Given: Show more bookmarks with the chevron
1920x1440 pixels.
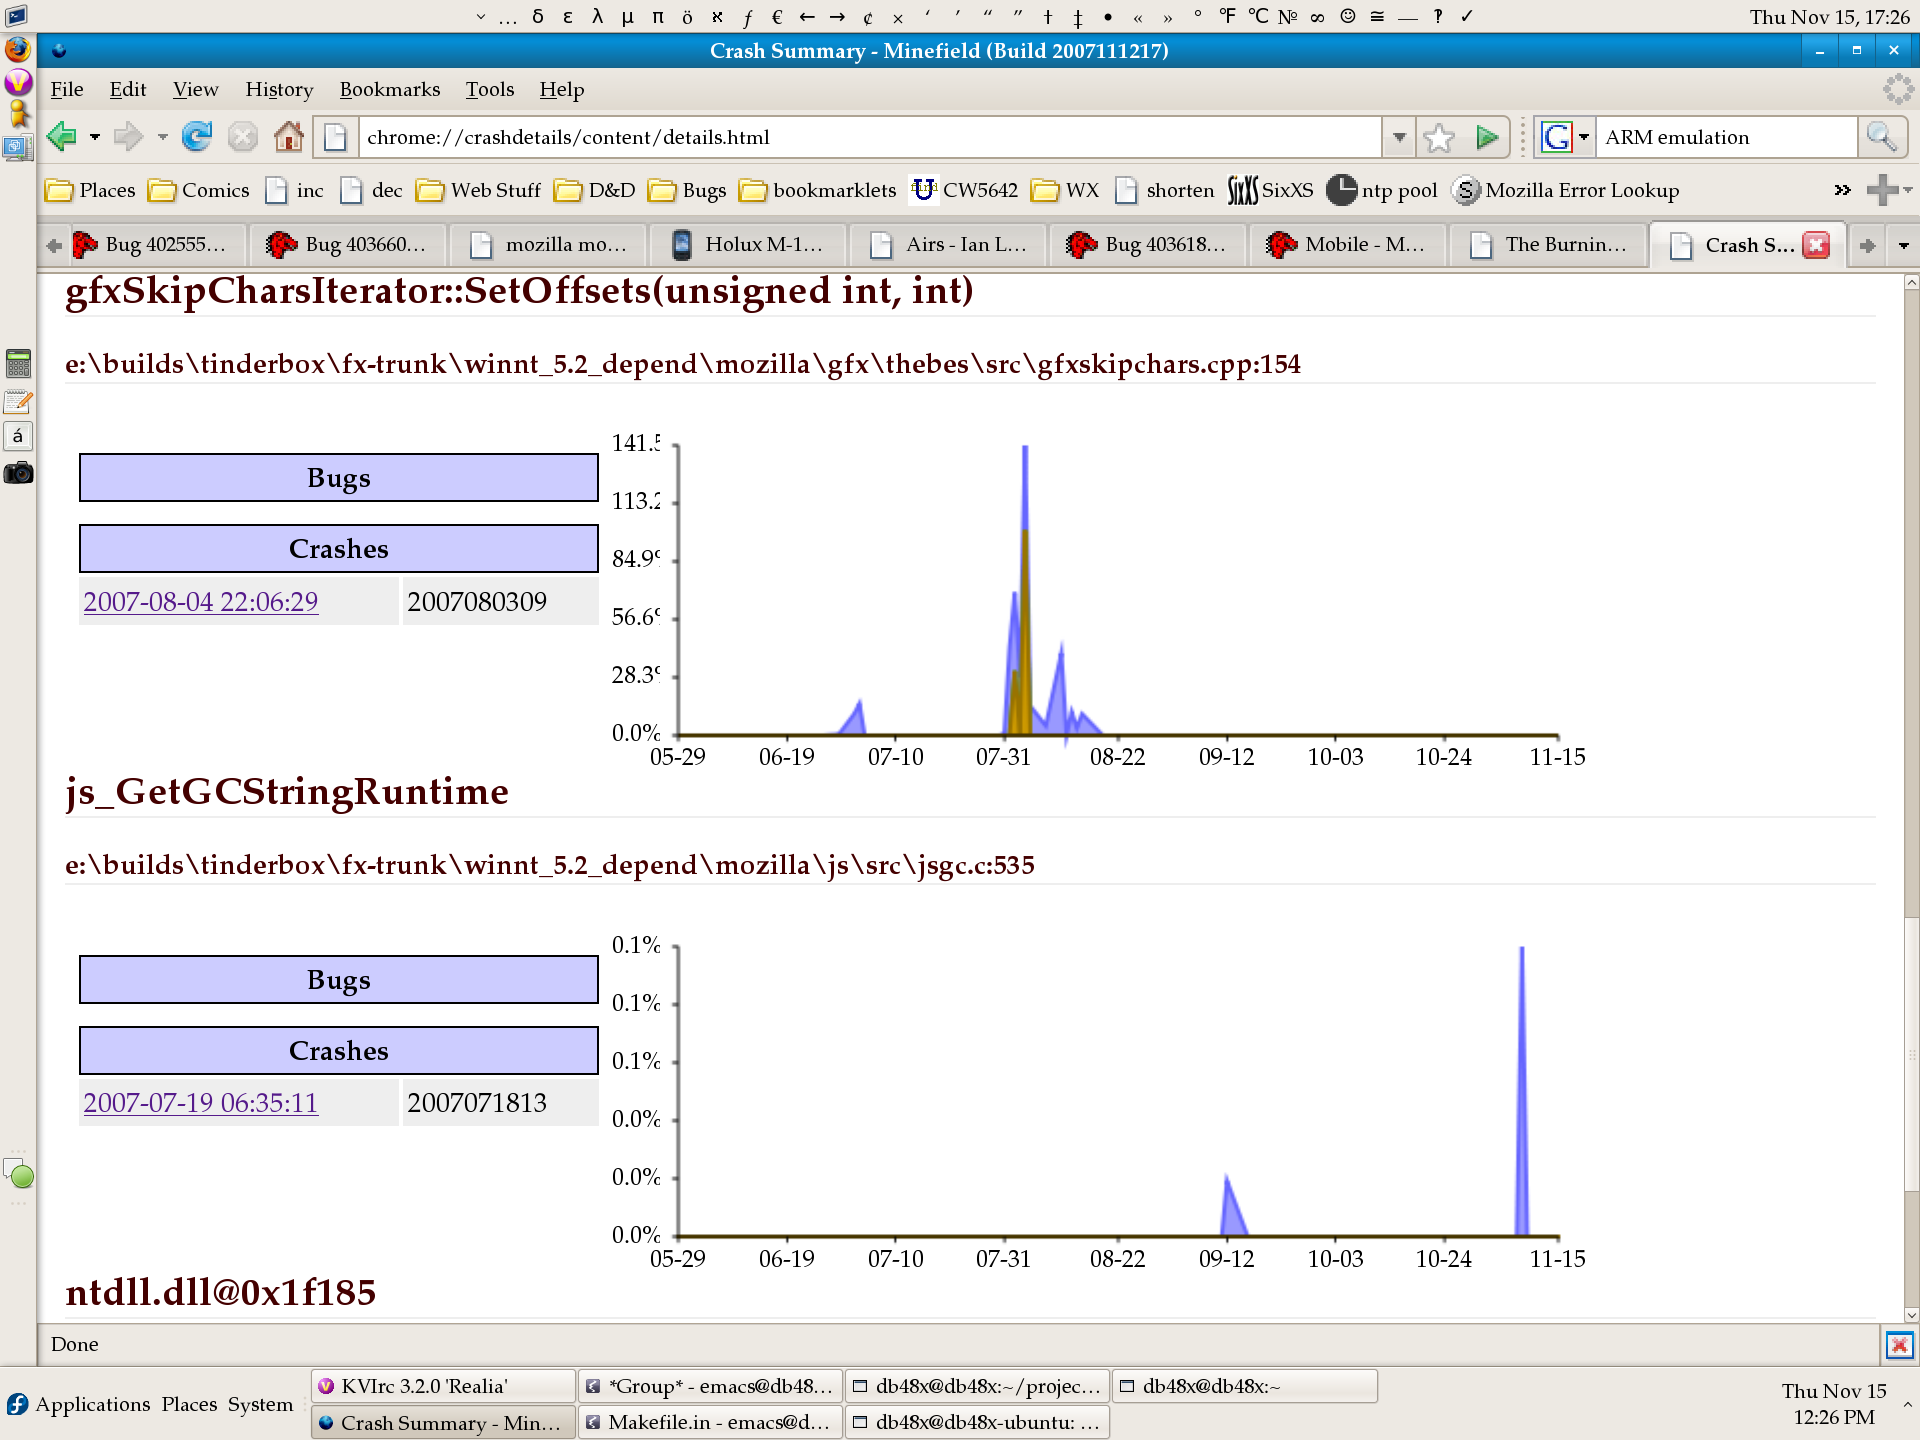Looking at the screenshot, I should (x=1842, y=190).
